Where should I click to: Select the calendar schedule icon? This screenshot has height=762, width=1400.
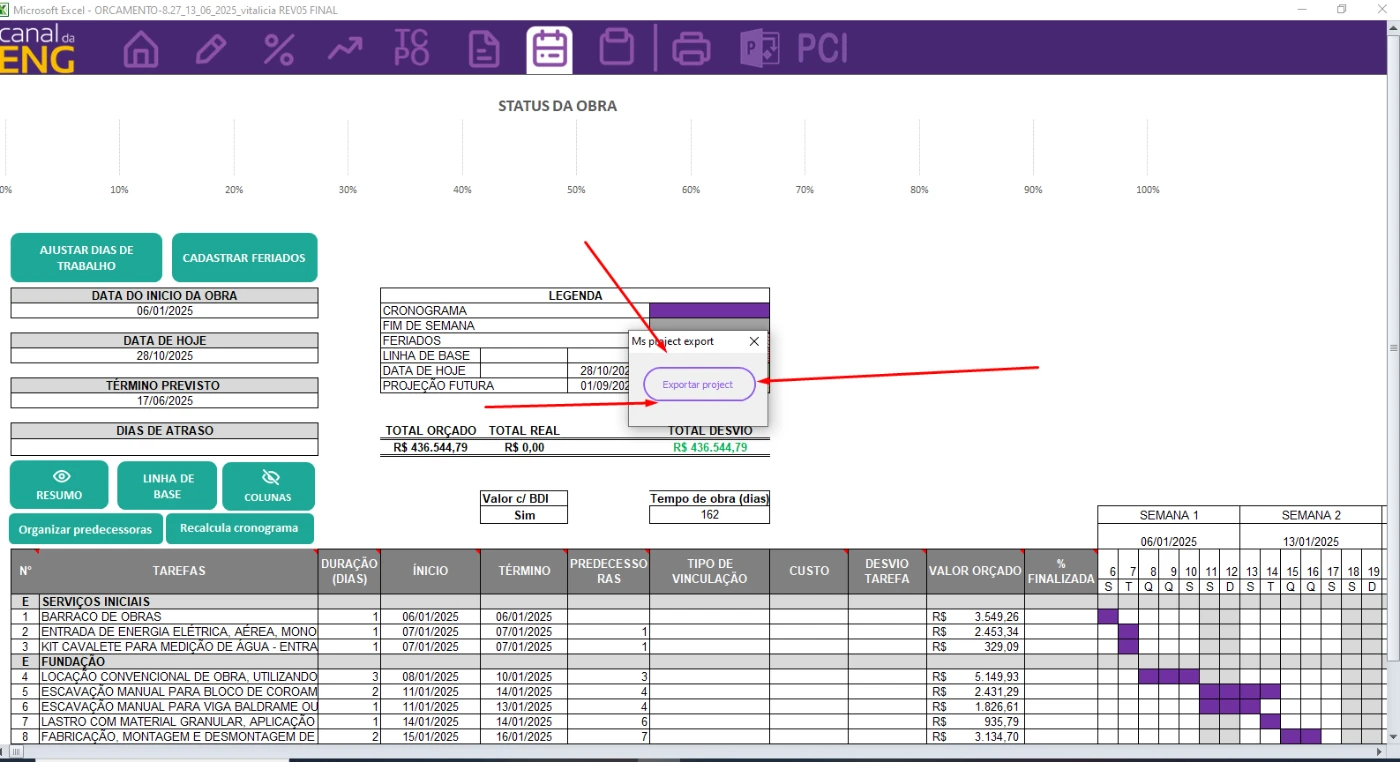(x=549, y=49)
